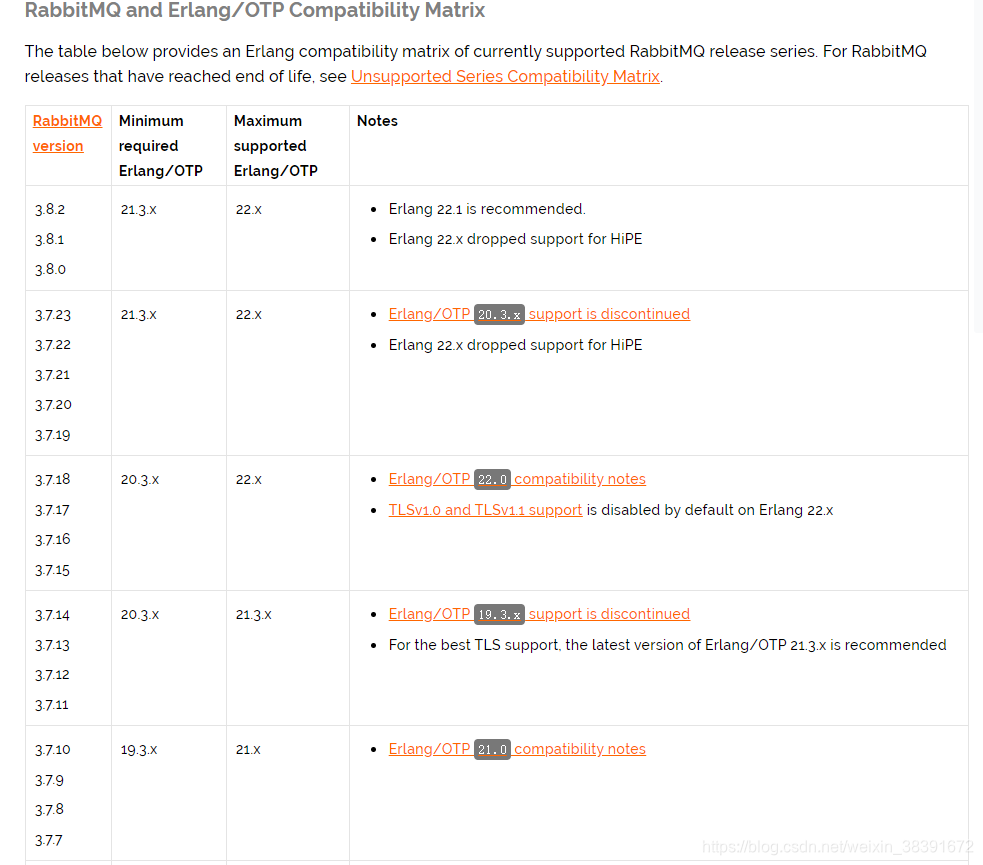Open the Erlang/OTP 21.0 compatibility notes link
Viewport: 983px width, 865px height.
pyautogui.click(x=517, y=749)
